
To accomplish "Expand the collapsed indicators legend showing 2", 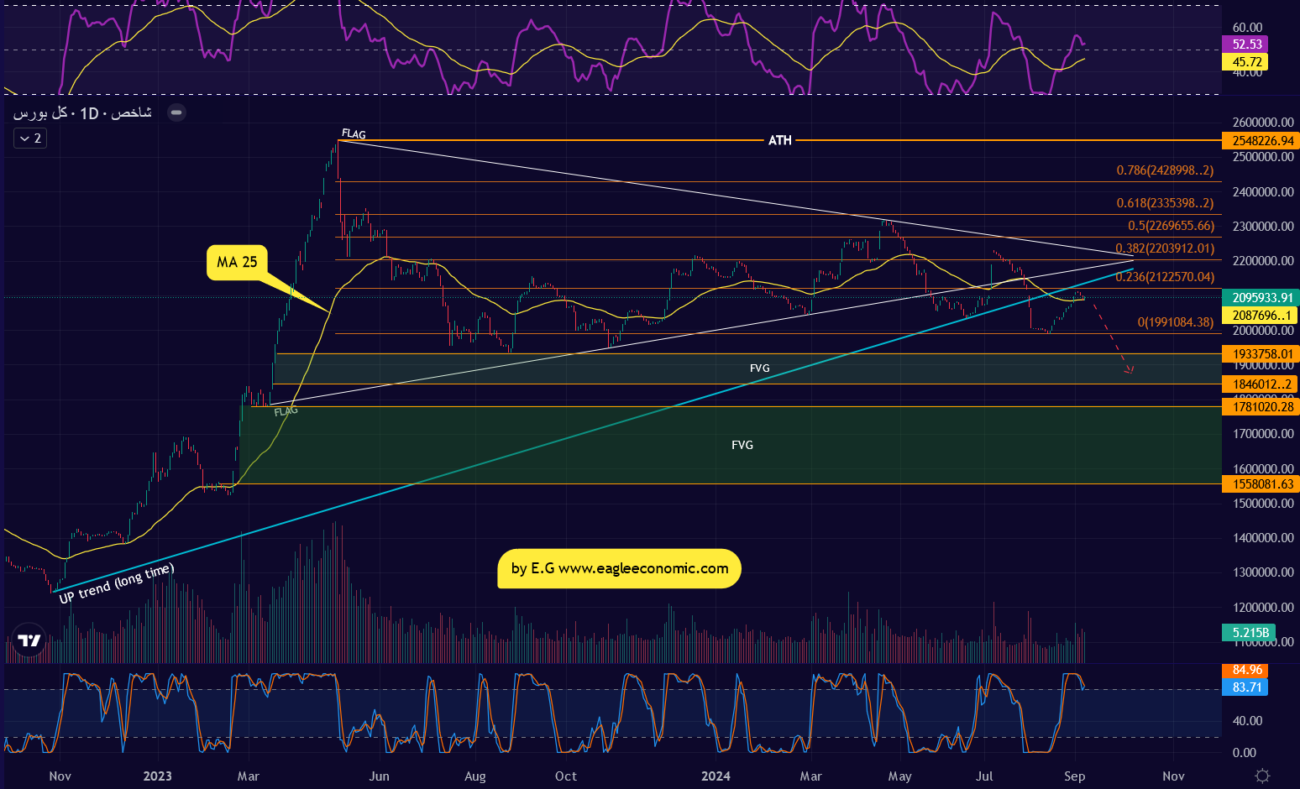I will tap(29, 139).
